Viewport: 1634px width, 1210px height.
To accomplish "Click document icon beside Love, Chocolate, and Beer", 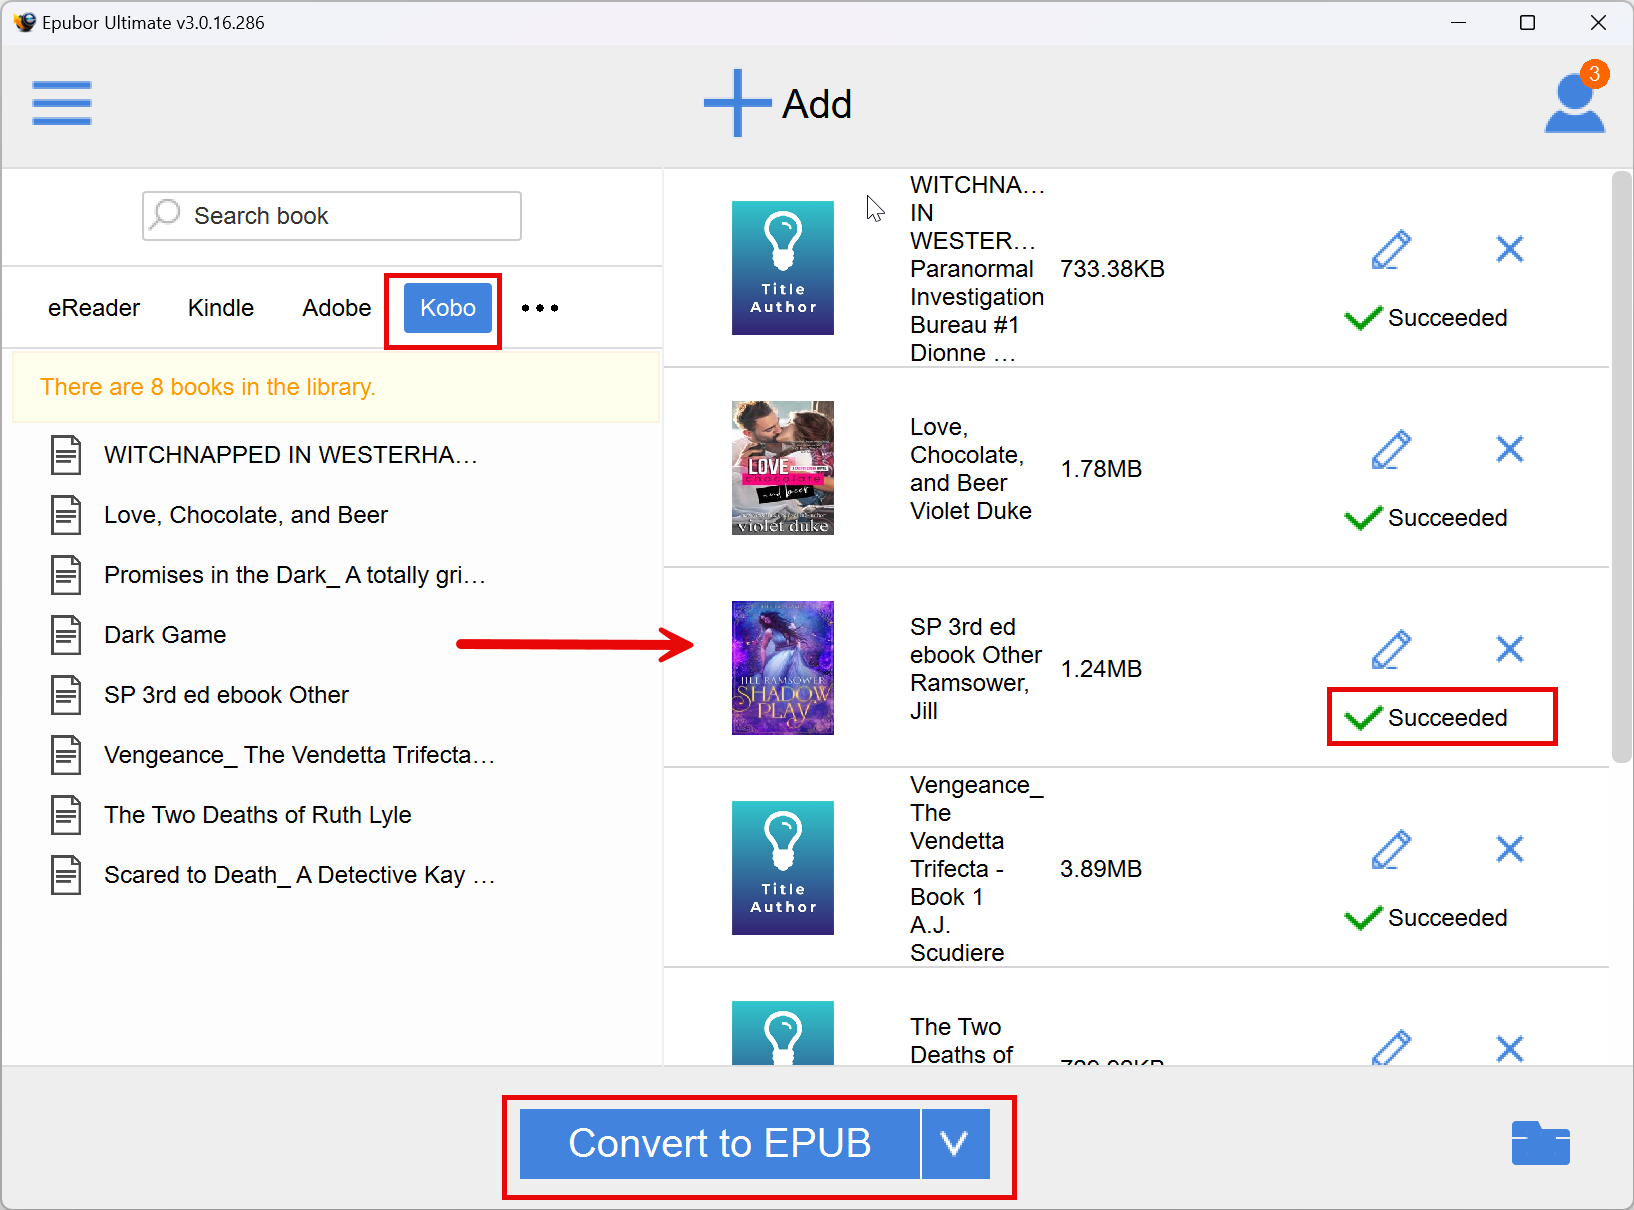I will point(66,515).
